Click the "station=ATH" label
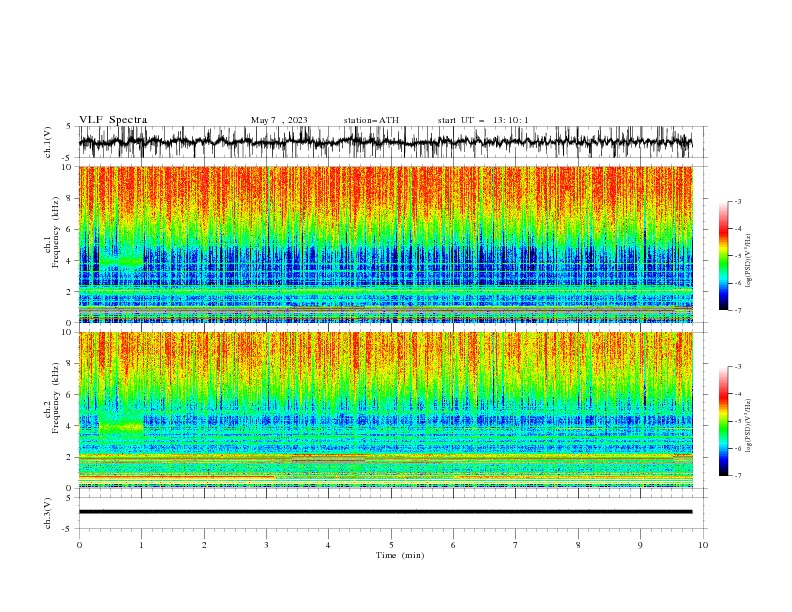The height and width of the screenshot is (612, 792). pos(371,120)
